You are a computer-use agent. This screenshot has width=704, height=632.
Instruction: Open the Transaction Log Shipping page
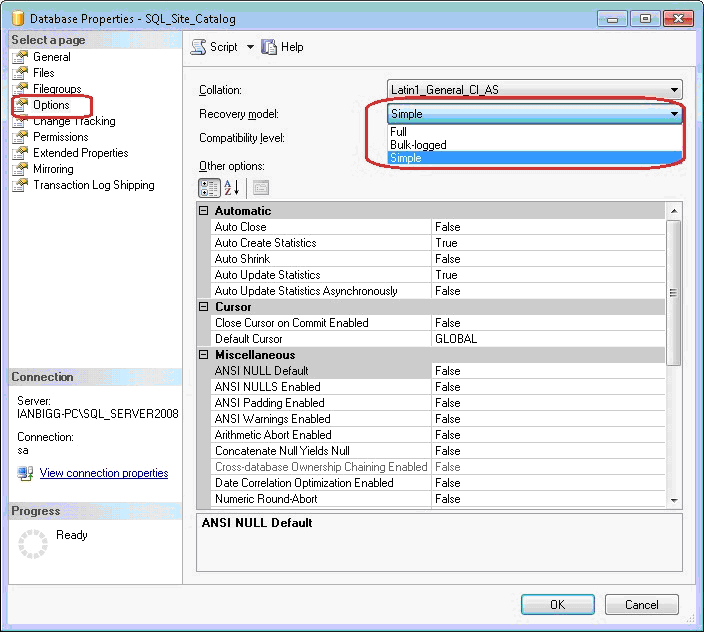(93, 185)
